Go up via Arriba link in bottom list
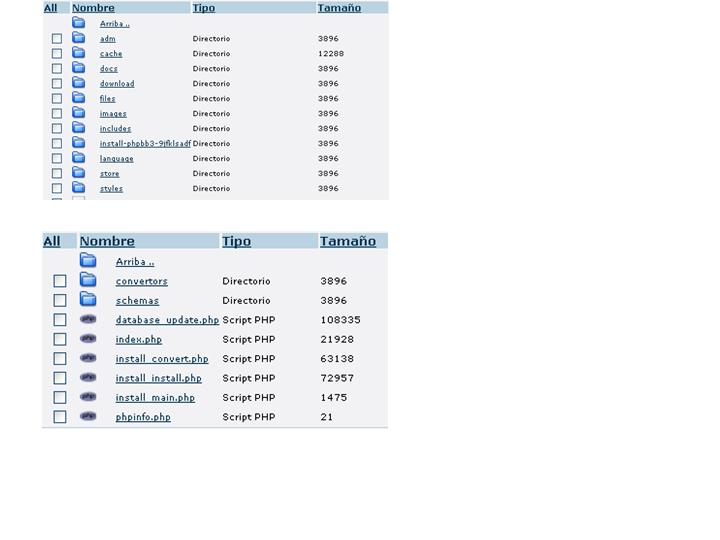Screen dimensions: 720x540 135,262
